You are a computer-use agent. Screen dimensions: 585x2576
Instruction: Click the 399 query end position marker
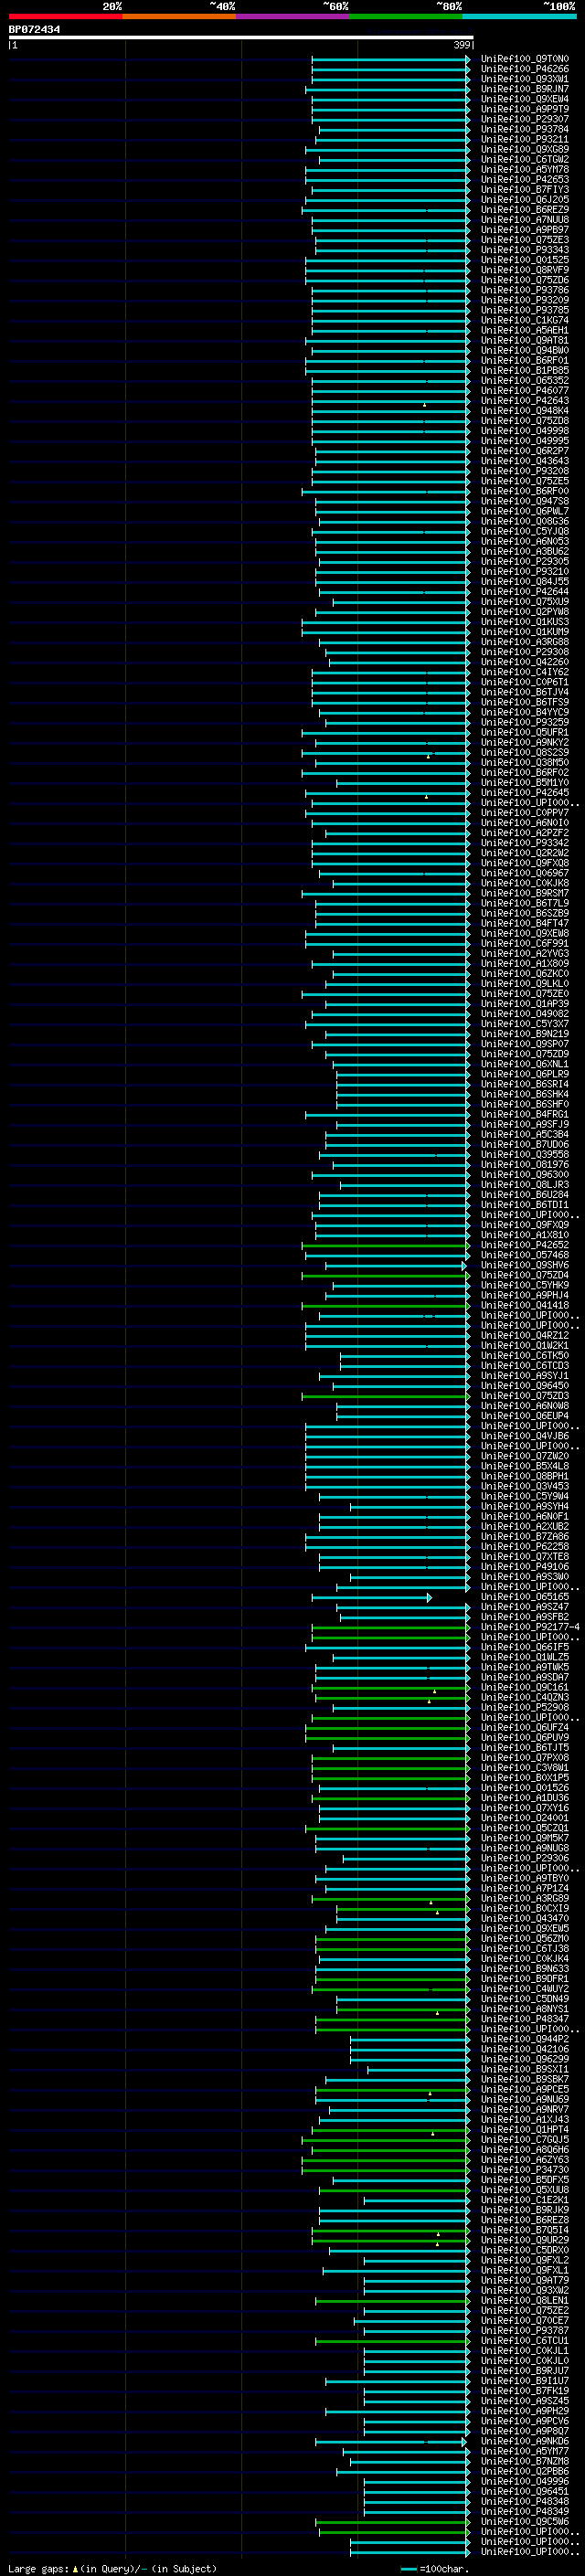pyautogui.click(x=462, y=45)
